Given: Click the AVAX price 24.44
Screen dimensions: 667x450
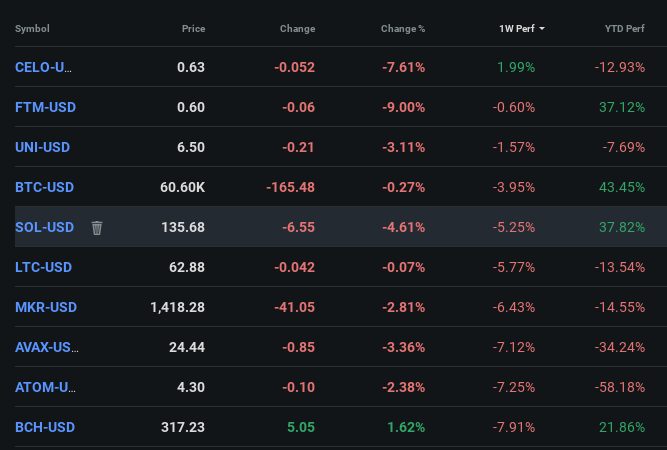Looking at the screenshot, I should pos(187,347).
